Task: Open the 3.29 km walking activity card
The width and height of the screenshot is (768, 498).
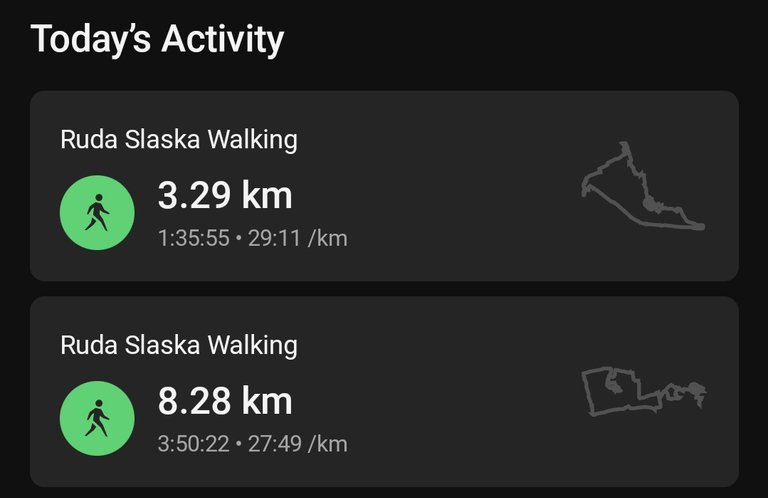Action: pyautogui.click(x=384, y=186)
